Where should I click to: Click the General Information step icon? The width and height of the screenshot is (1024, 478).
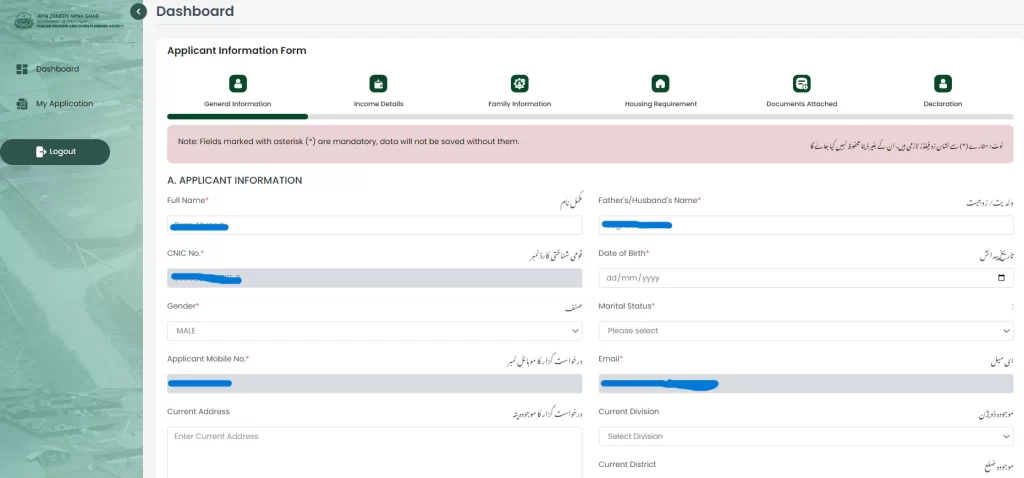pyautogui.click(x=238, y=84)
